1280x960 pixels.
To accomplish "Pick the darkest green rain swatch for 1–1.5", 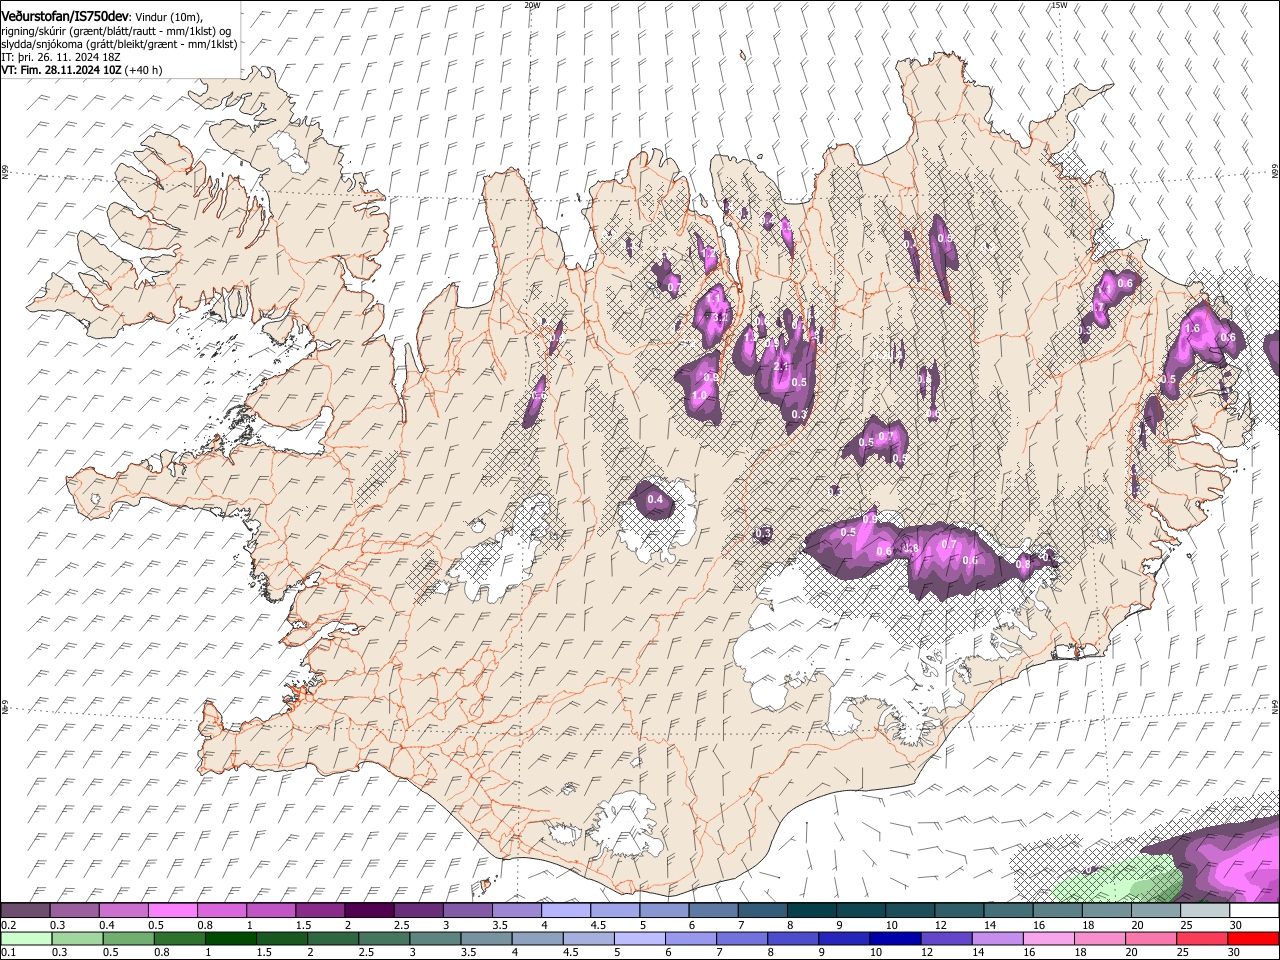I will point(231,938).
